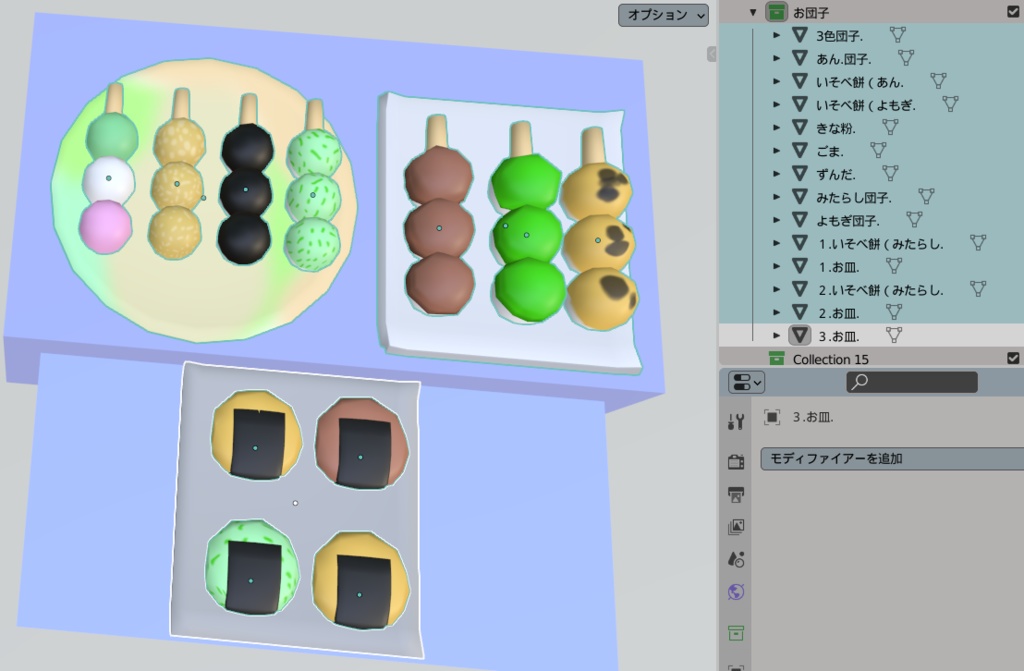Image resolution: width=1024 pixels, height=671 pixels.
Task: Select the 2.お皿. name in the outliner
Action: pos(839,313)
